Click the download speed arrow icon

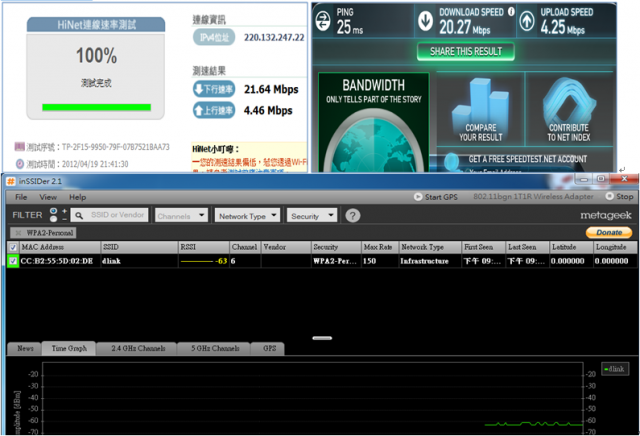pos(426,21)
